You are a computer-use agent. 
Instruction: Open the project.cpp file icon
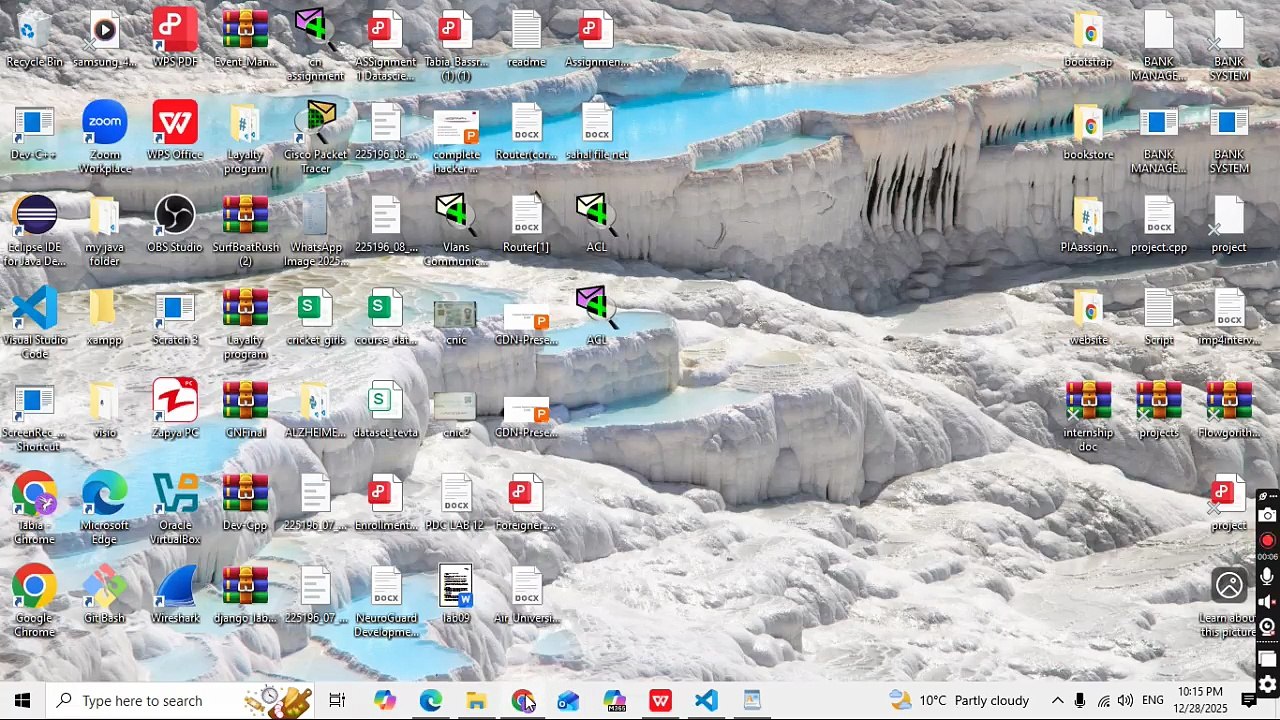pyautogui.click(x=1159, y=225)
